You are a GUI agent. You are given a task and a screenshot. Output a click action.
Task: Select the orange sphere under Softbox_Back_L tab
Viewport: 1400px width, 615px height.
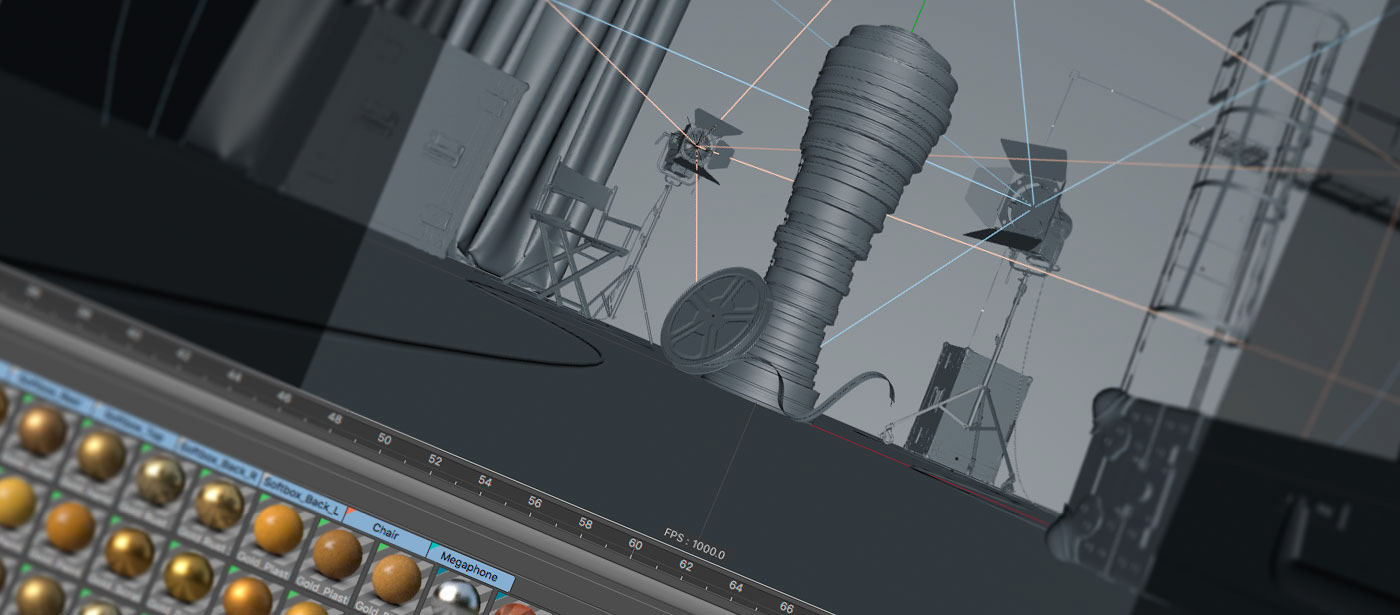[278, 529]
